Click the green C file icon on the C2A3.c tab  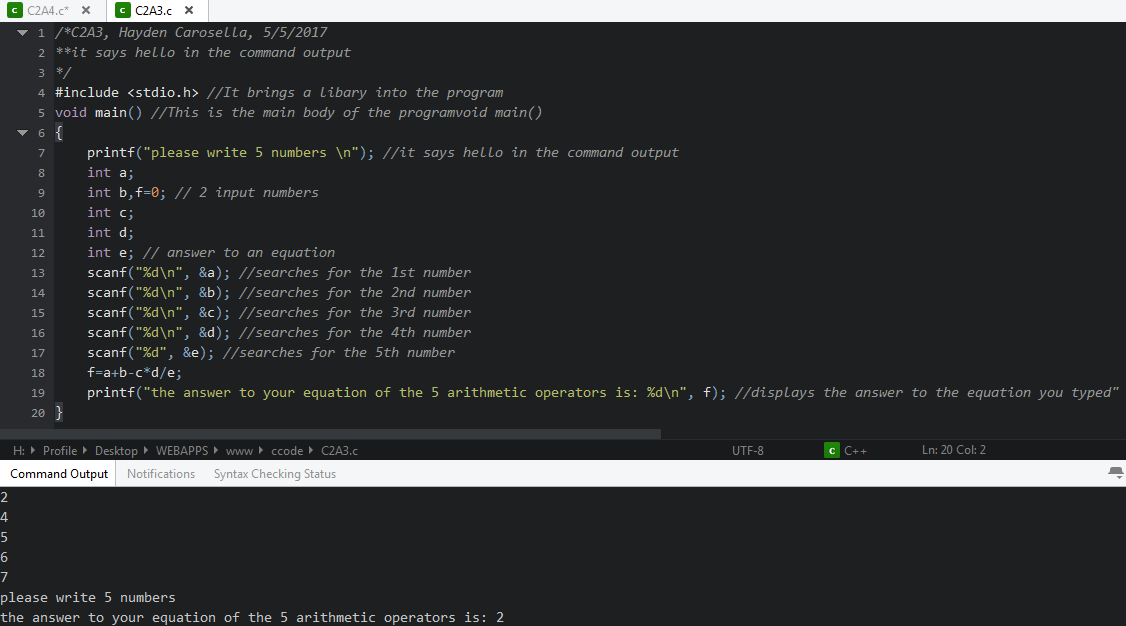123,9
